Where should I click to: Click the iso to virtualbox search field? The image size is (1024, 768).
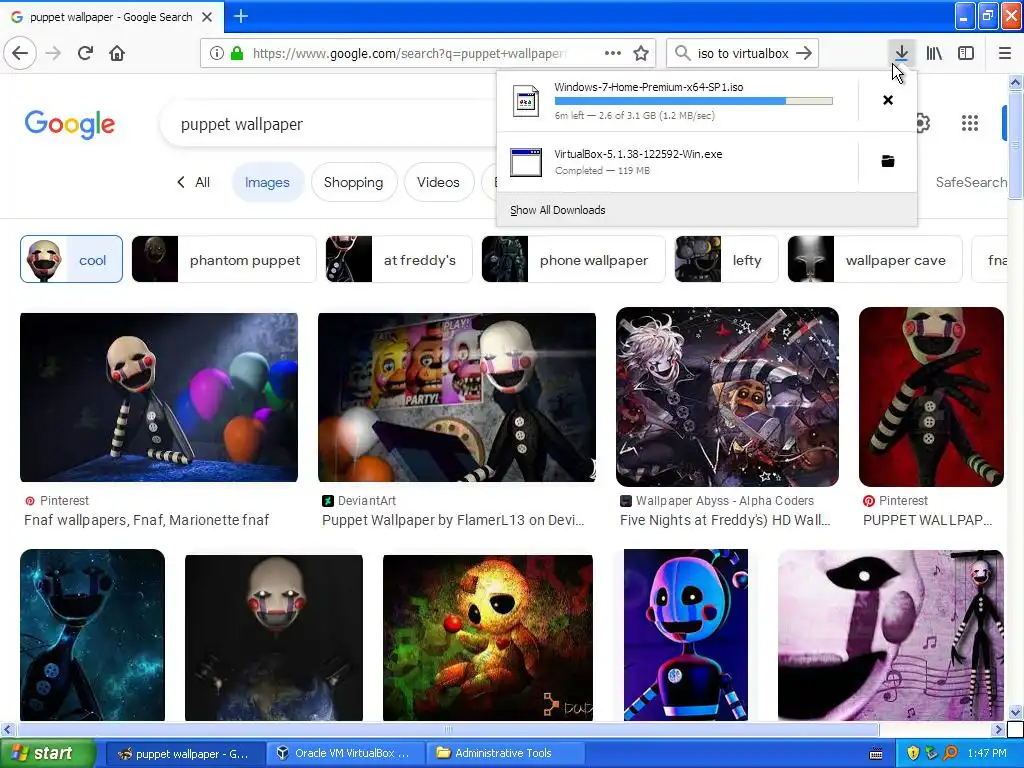743,53
